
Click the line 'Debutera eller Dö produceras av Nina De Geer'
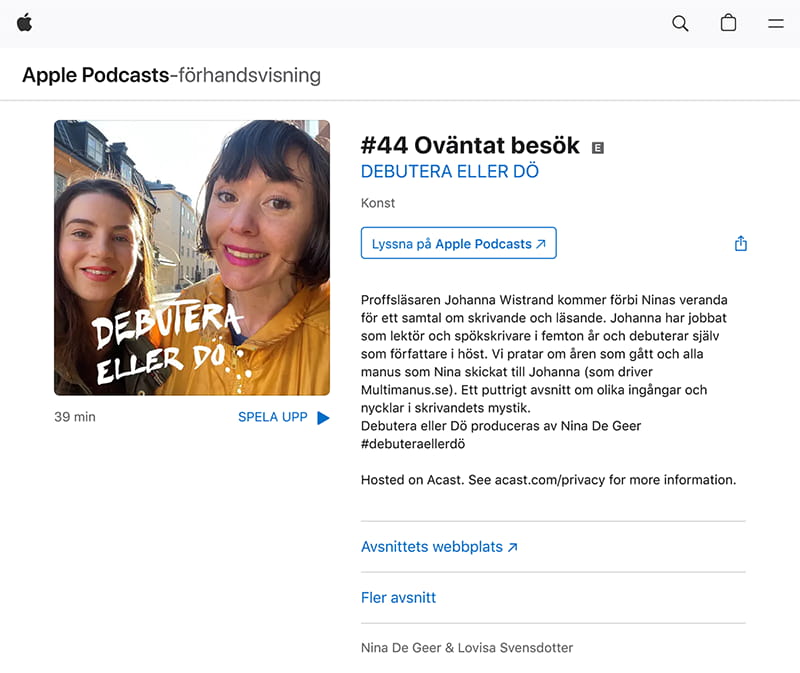tap(501, 426)
